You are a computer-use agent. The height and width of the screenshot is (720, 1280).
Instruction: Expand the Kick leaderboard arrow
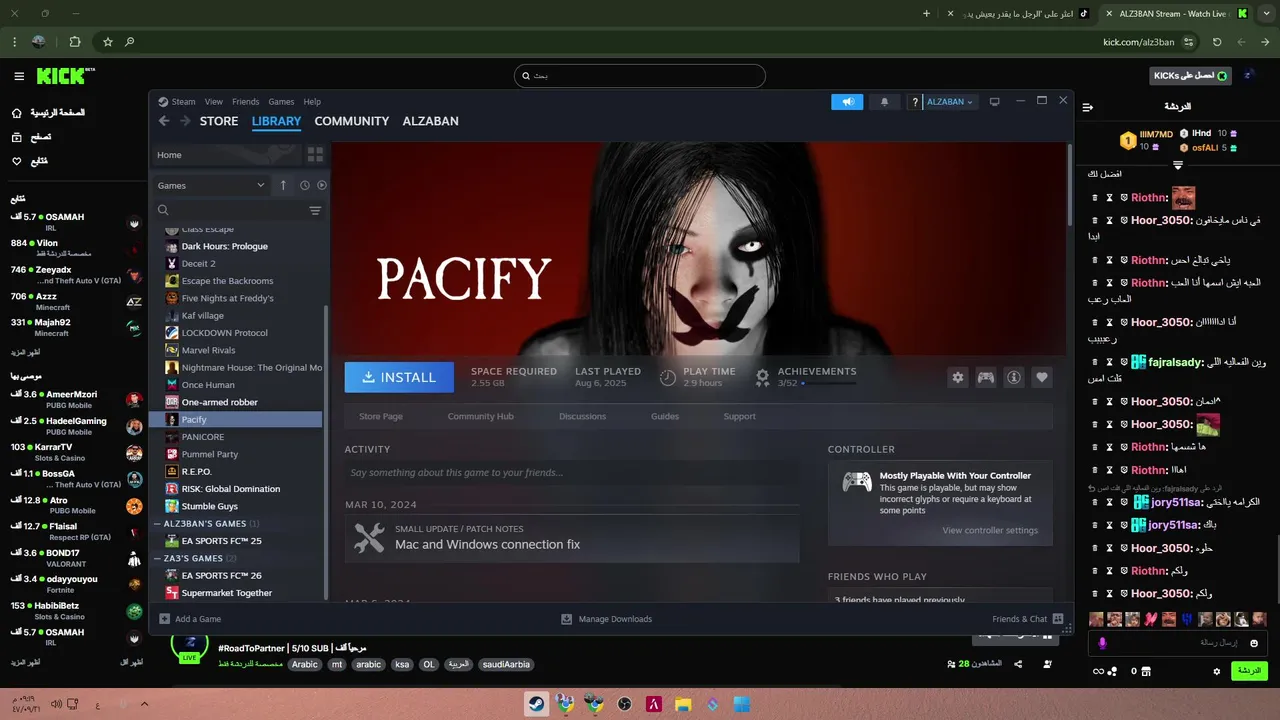click(x=1178, y=165)
